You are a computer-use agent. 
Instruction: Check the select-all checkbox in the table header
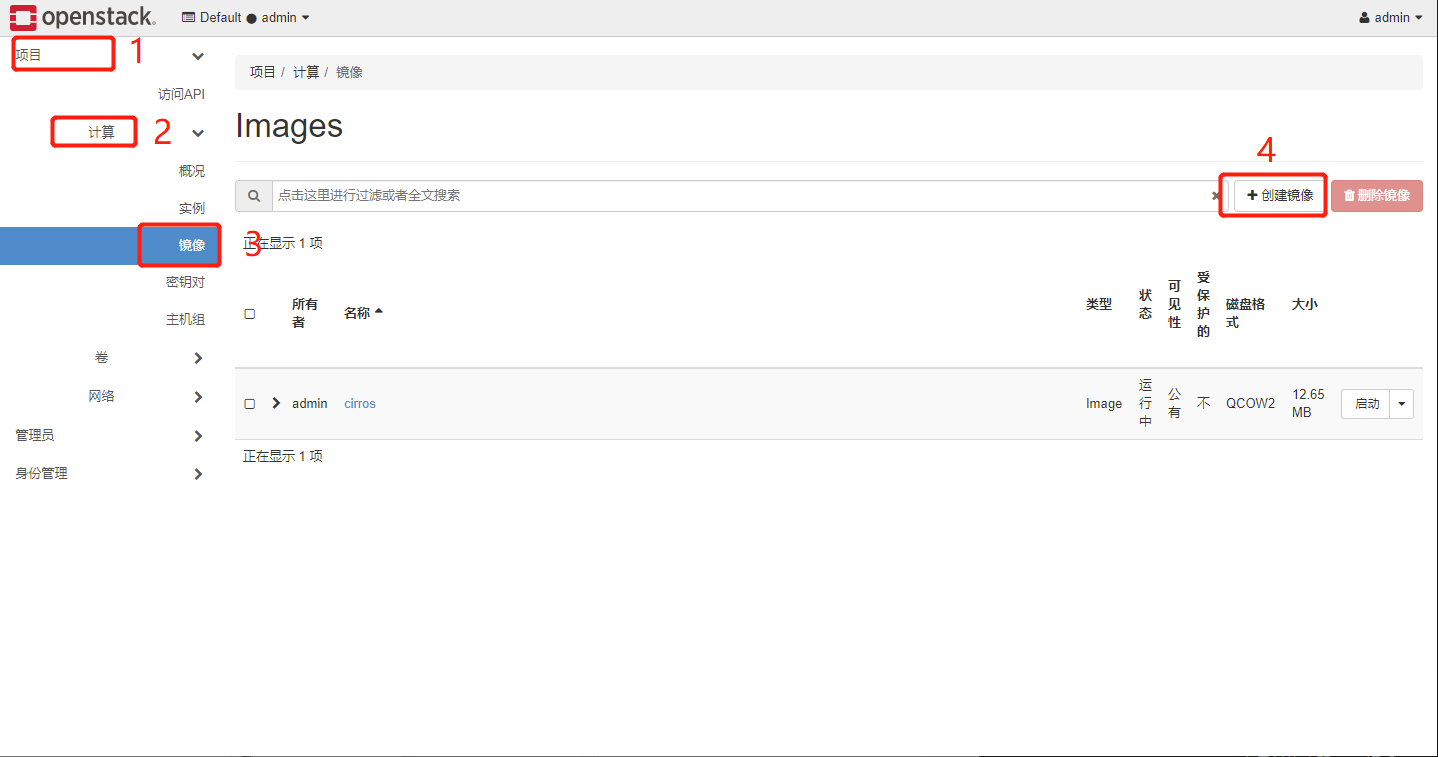(x=249, y=312)
